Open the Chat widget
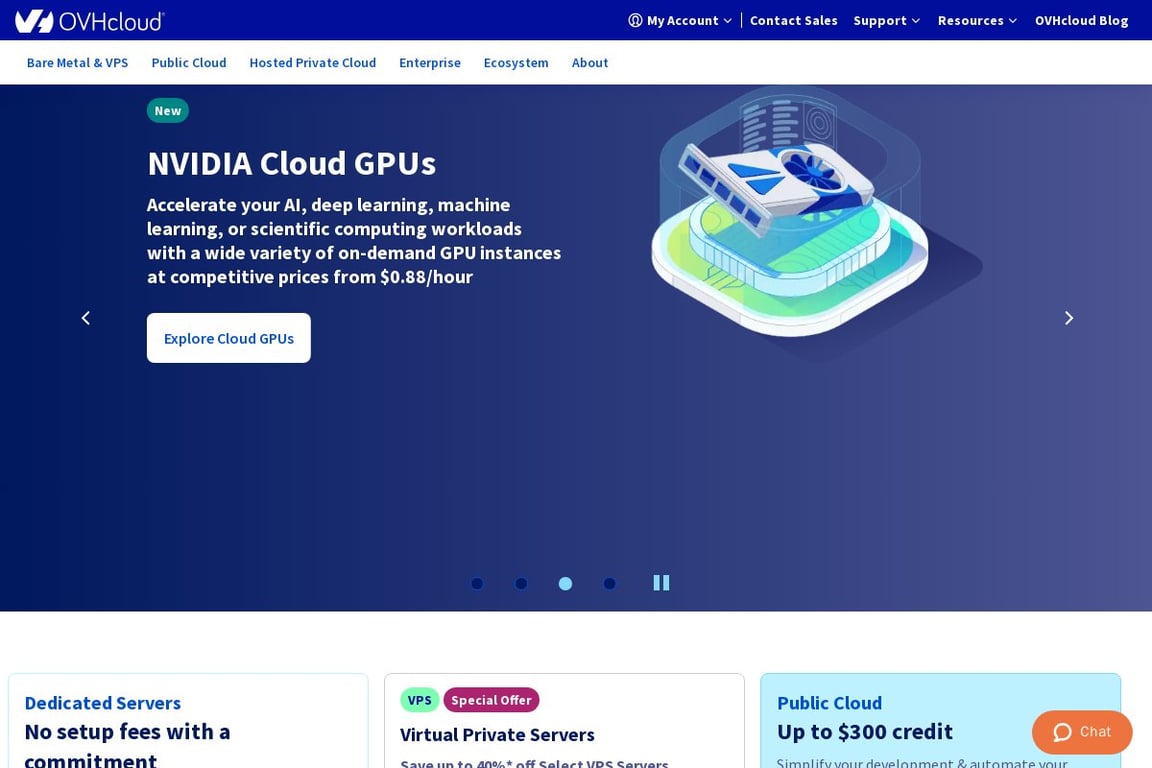 pos(1081,731)
